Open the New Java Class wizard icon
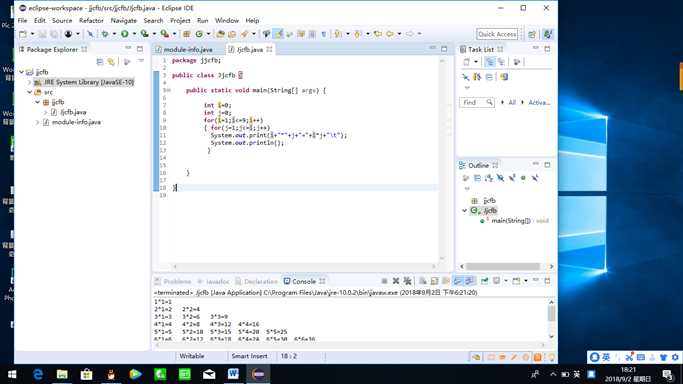Viewport: 683px width, 384px height. pyautogui.click(x=199, y=34)
